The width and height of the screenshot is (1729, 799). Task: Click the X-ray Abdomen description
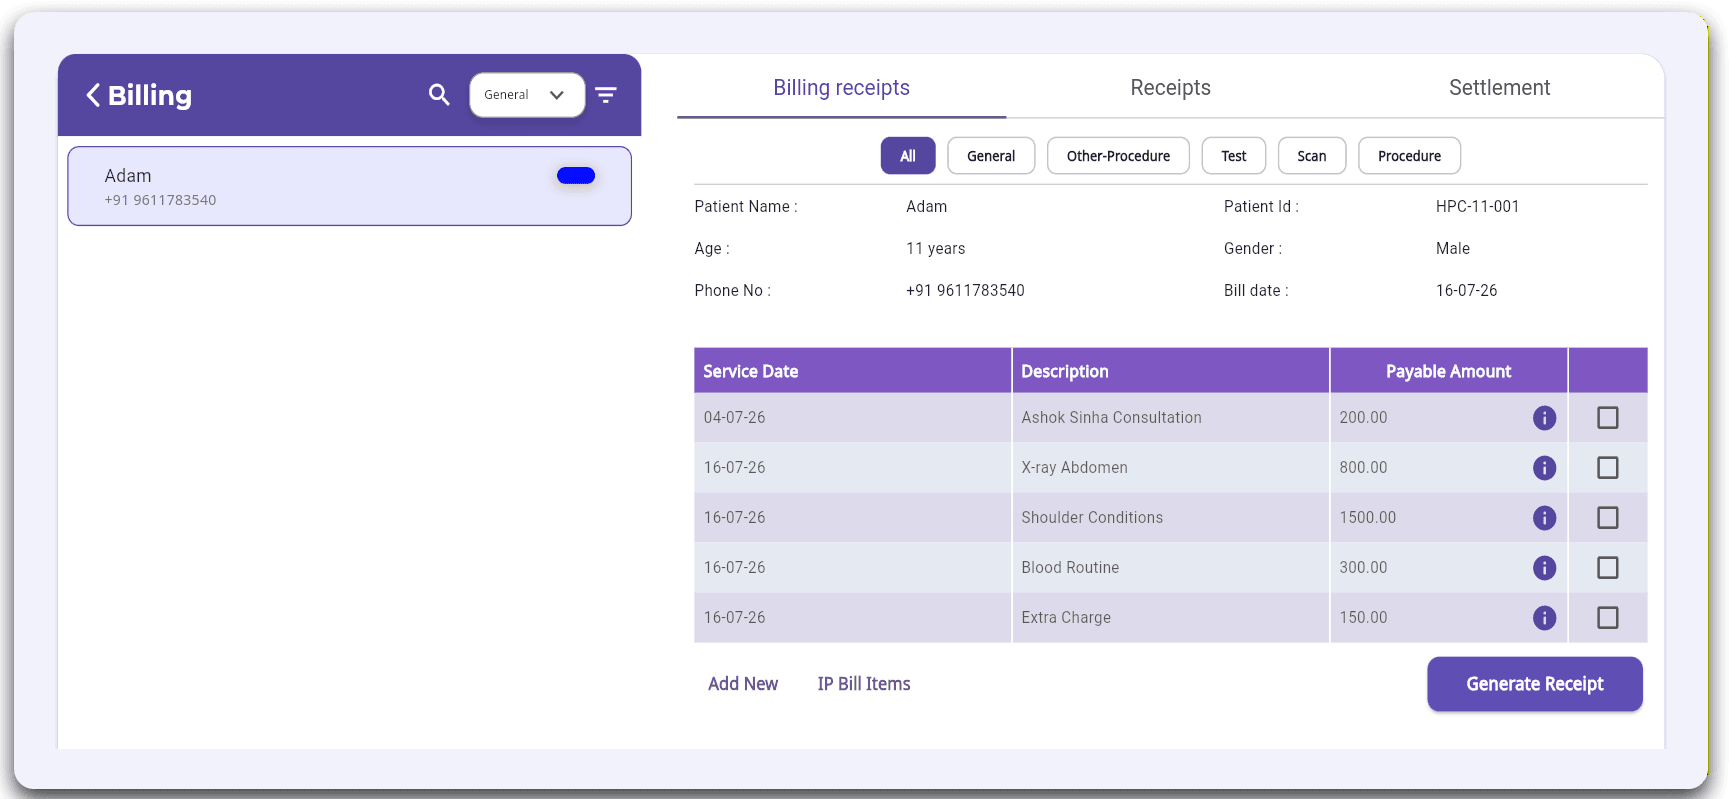tap(1074, 468)
